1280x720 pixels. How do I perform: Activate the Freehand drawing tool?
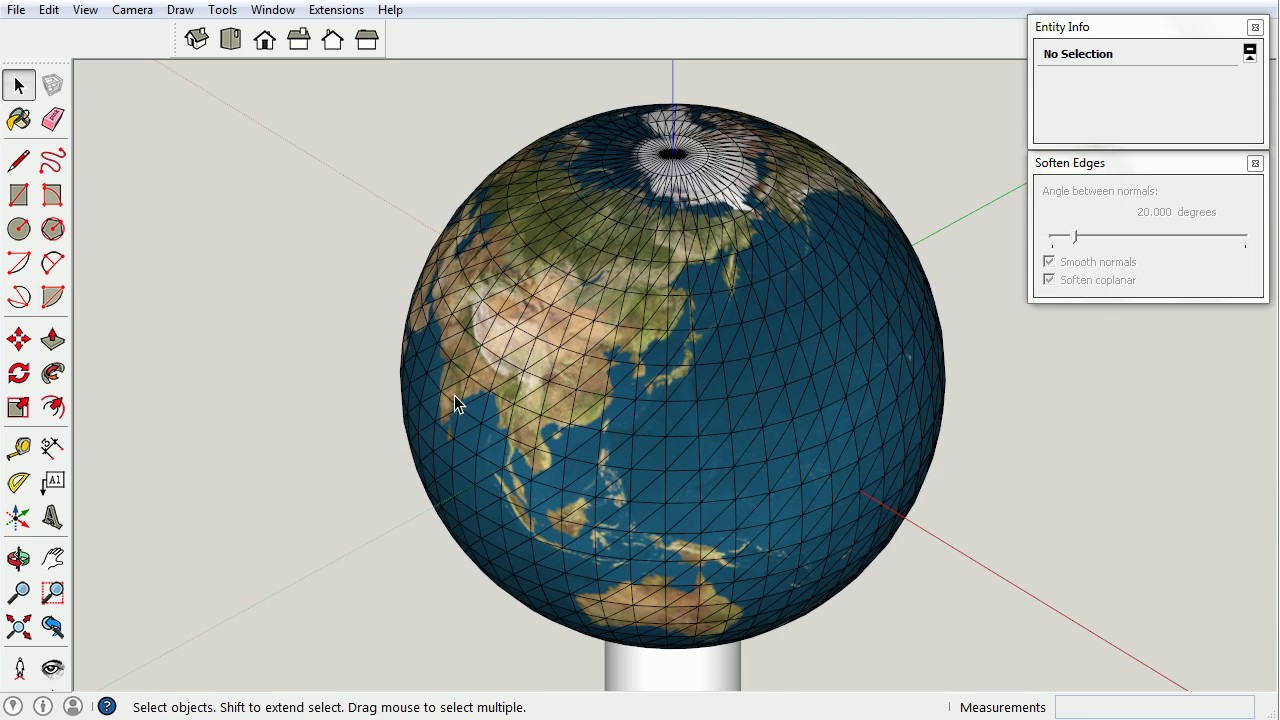pyautogui.click(x=53, y=161)
